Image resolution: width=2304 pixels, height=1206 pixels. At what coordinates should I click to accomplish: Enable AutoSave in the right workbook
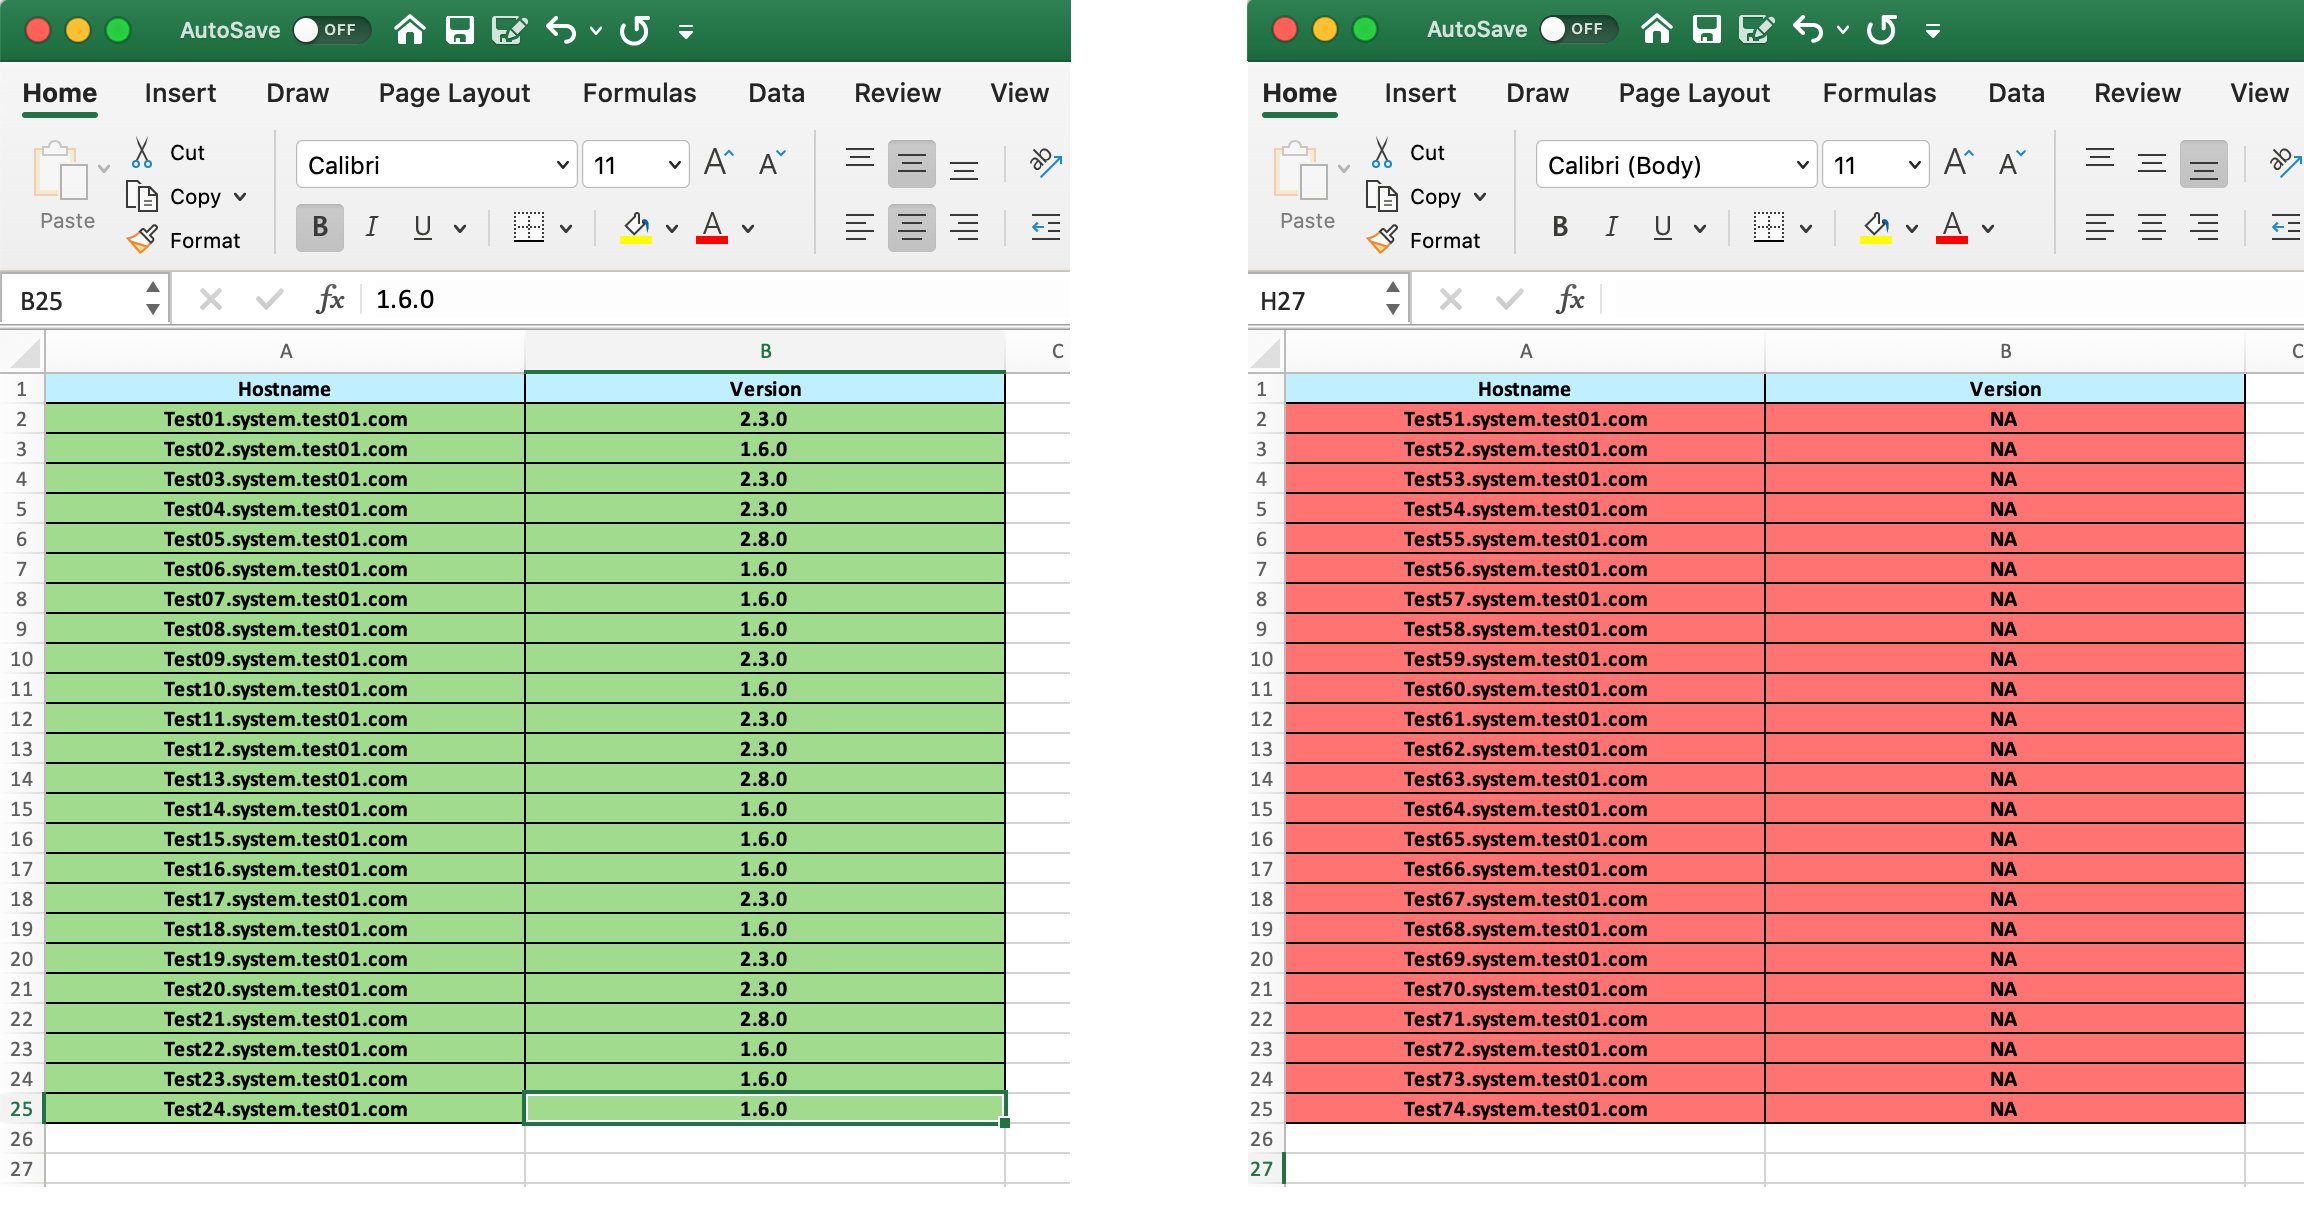(x=1578, y=29)
